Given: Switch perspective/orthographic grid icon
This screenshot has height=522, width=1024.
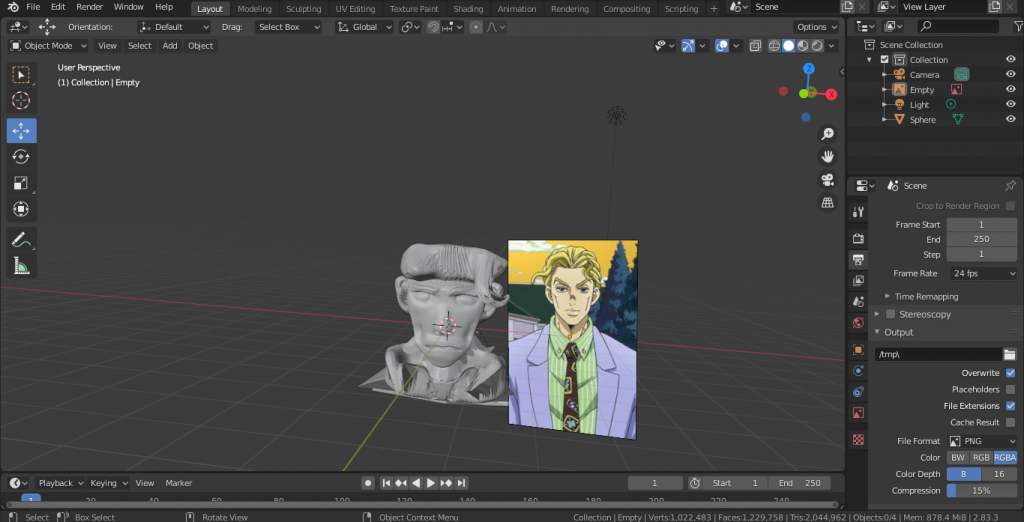Looking at the screenshot, I should [827, 203].
